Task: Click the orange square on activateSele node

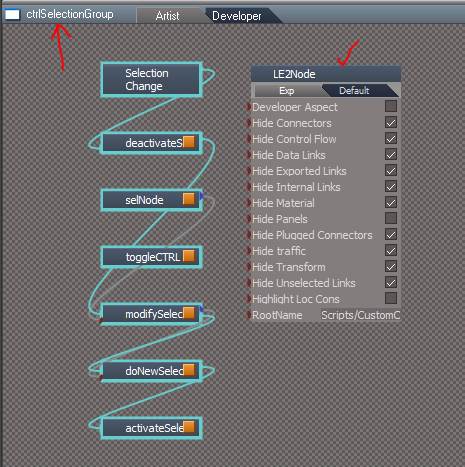Action: 189,427
